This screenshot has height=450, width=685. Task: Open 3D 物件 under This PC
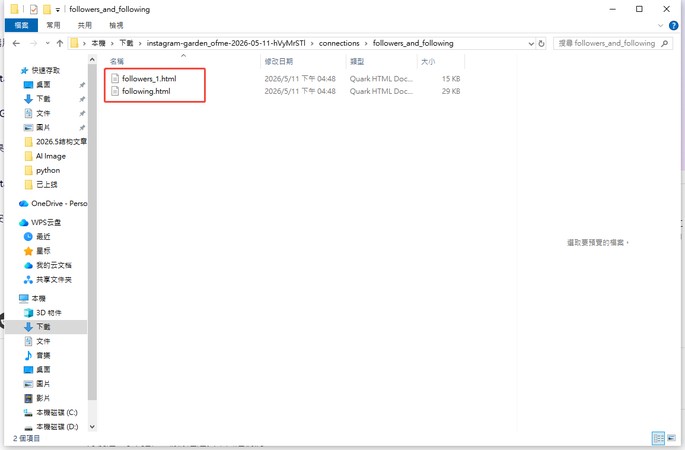coord(48,313)
